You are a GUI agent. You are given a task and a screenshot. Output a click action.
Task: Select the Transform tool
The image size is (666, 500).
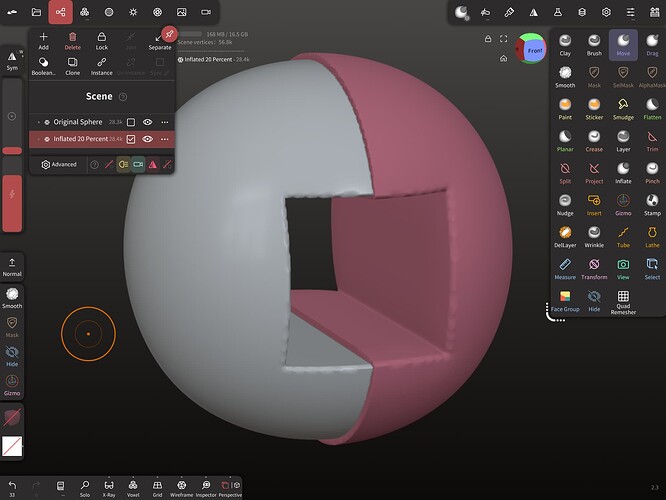pos(594,269)
